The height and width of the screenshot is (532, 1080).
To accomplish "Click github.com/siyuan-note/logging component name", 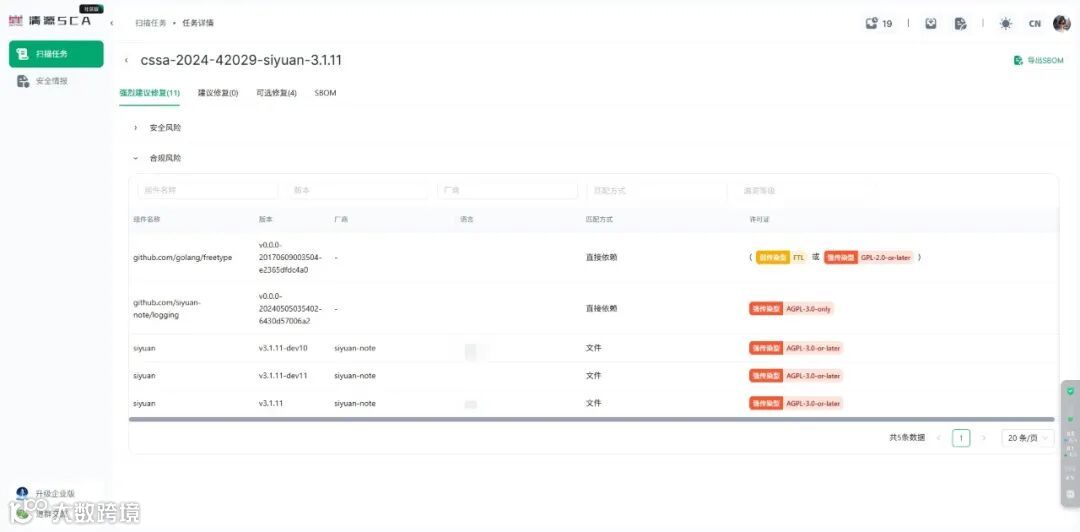I will point(167,308).
